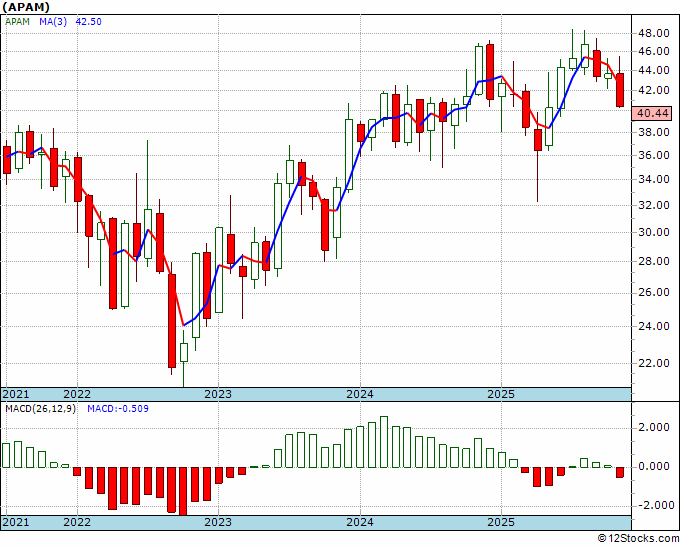Click the (APAM) chart title
Viewport: 680px width, 546px height.
(x=26, y=7)
